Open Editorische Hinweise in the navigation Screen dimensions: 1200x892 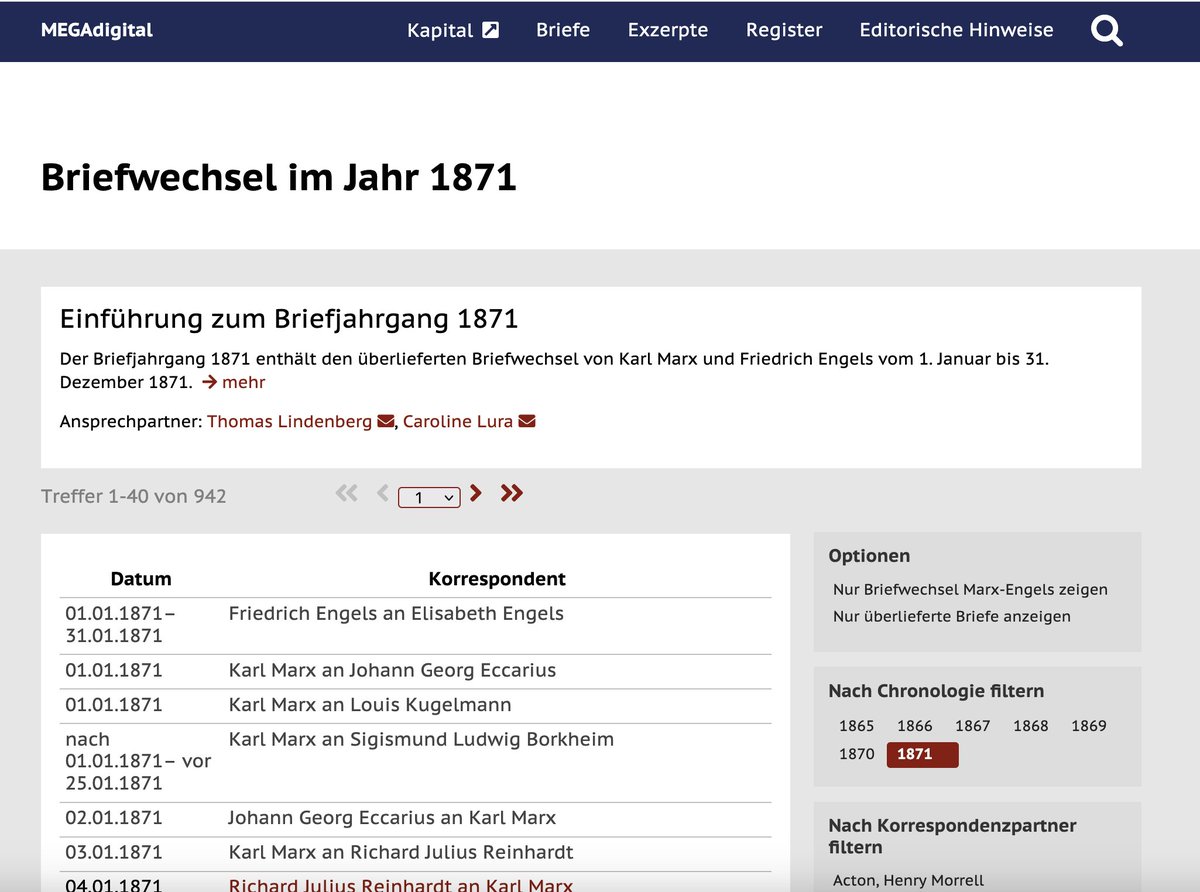pos(956,30)
